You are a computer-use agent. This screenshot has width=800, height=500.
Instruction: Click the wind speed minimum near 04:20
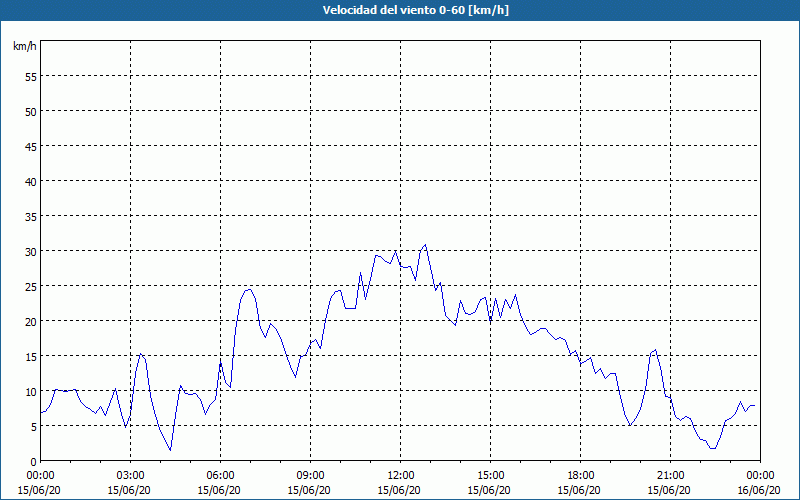pyautogui.click(x=170, y=449)
